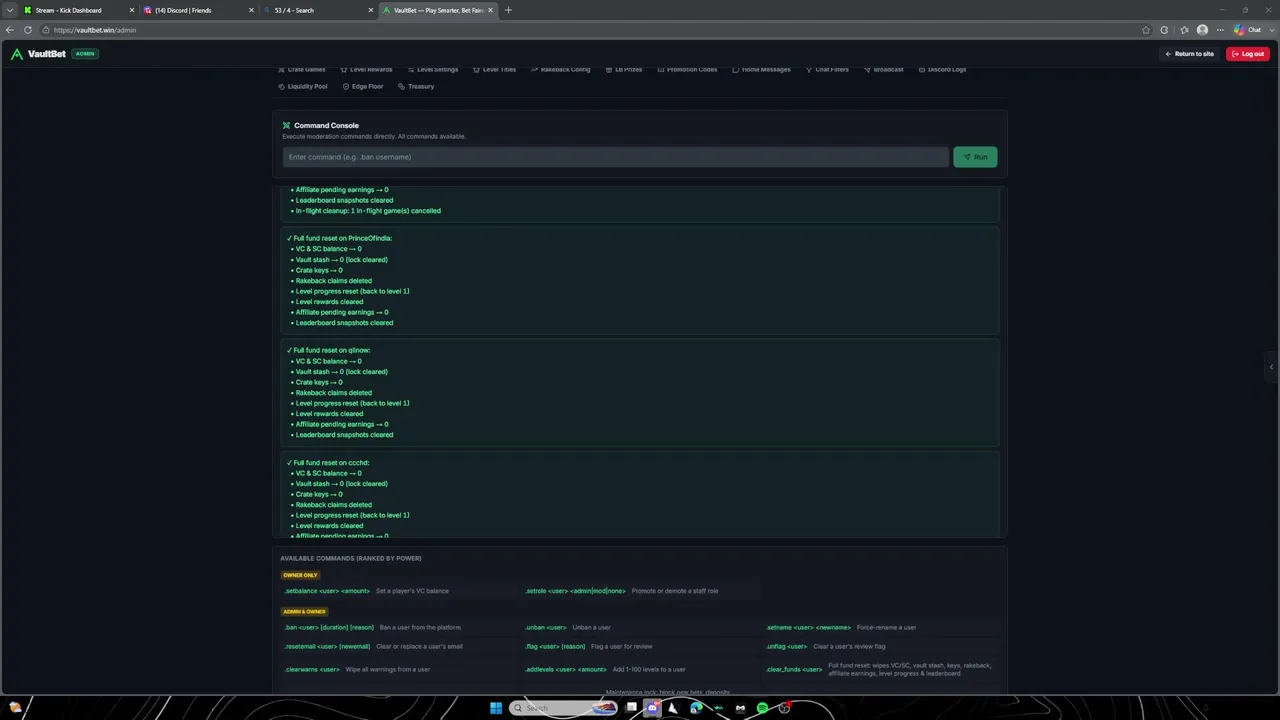
Task: Click 'Full fund reset on qlinow' line
Action: pyautogui.click(x=328, y=350)
